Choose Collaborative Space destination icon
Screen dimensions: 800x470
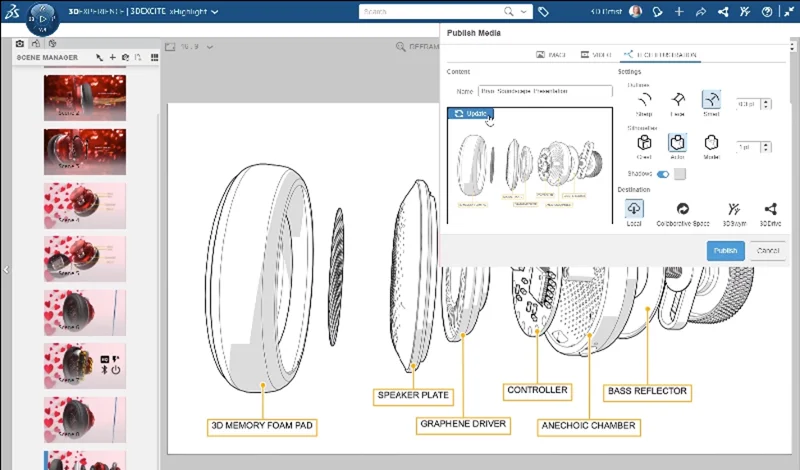point(683,209)
